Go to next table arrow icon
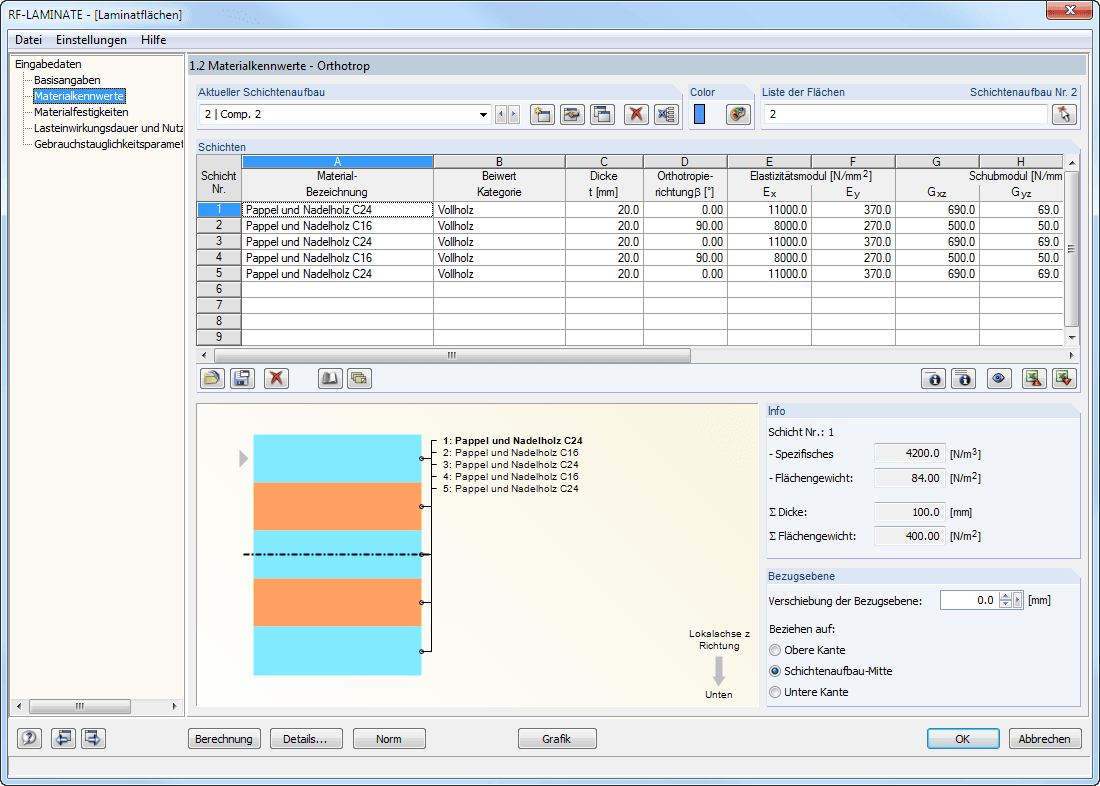 [x=93, y=738]
